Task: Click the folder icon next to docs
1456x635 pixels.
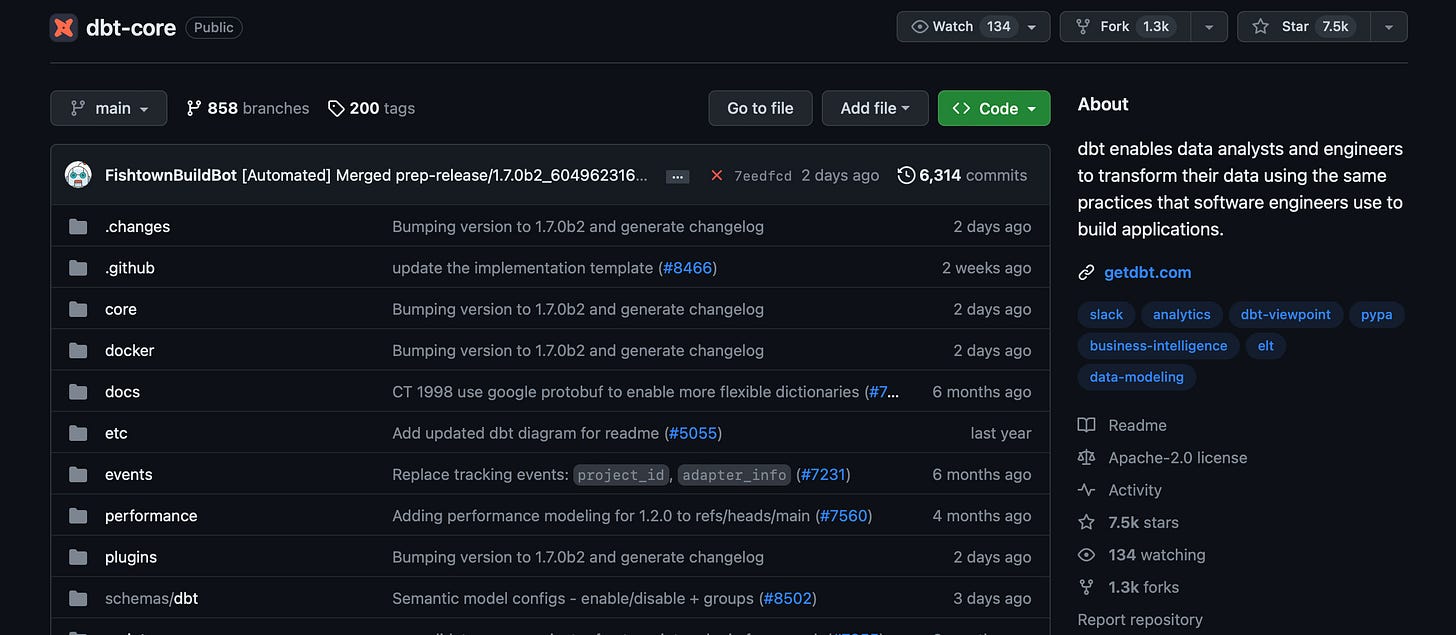Action: click(x=78, y=392)
